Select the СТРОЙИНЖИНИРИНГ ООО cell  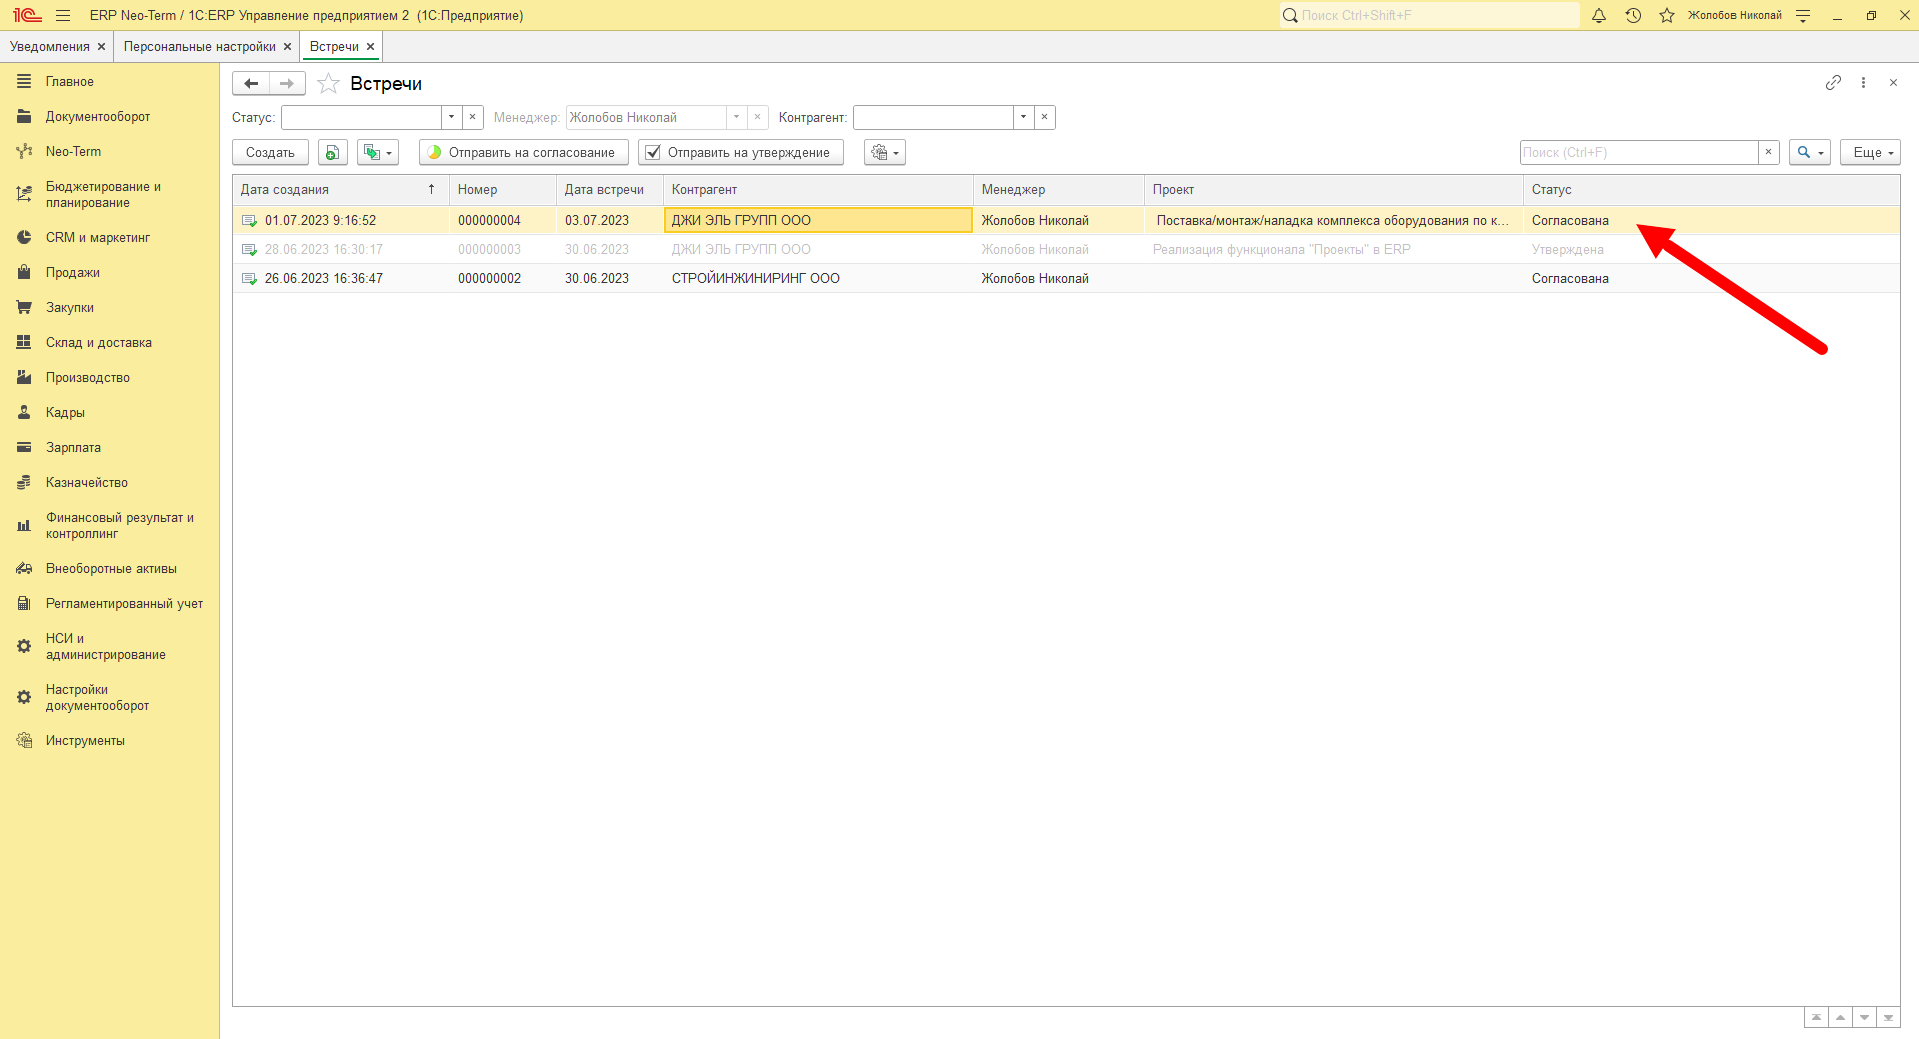(818, 278)
